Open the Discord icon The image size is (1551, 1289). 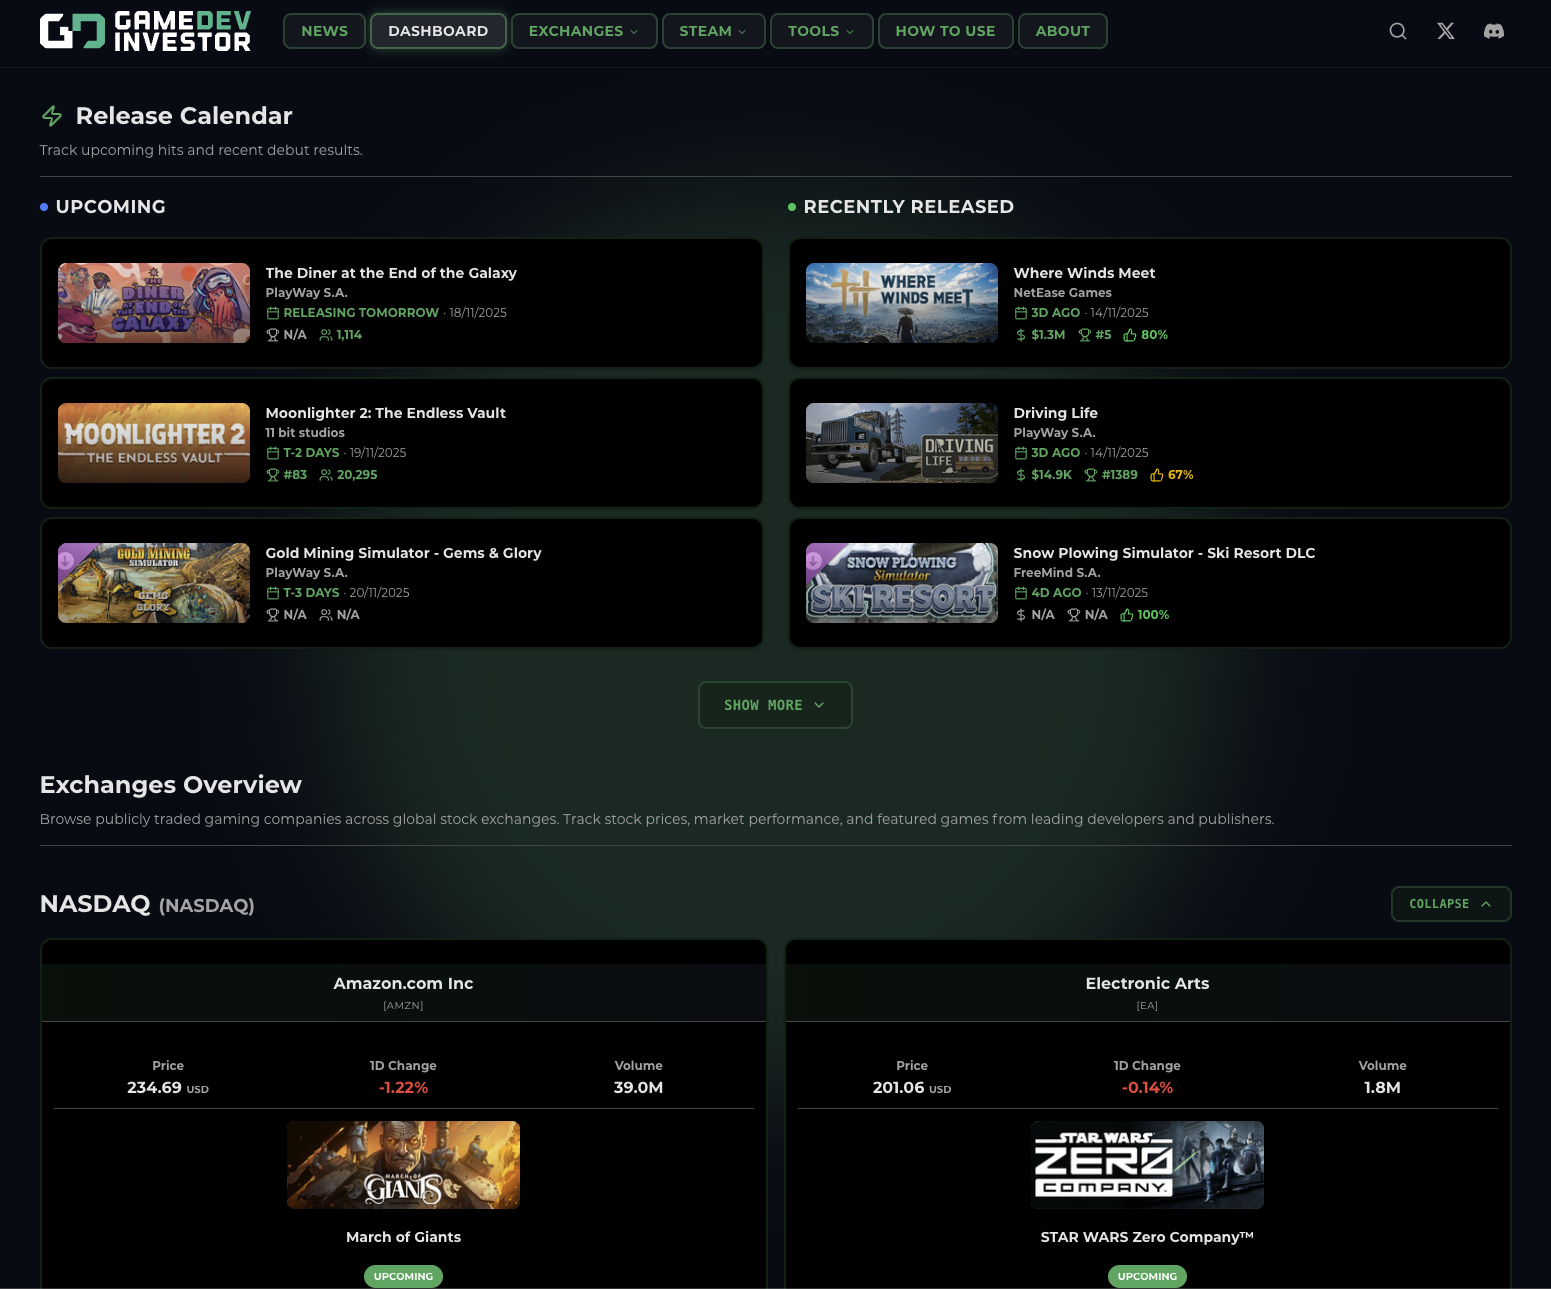[1493, 31]
